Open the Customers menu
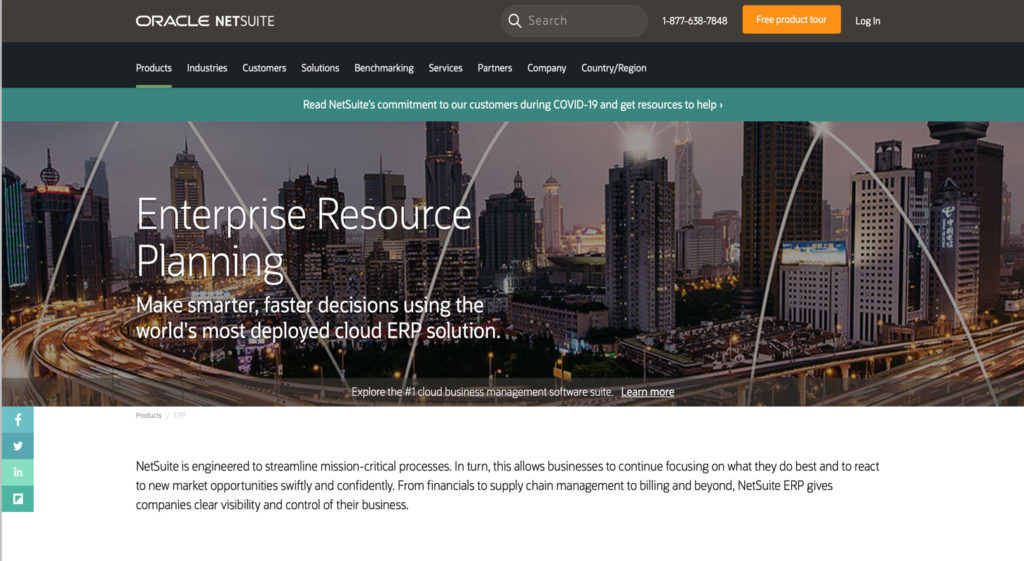 tap(264, 68)
